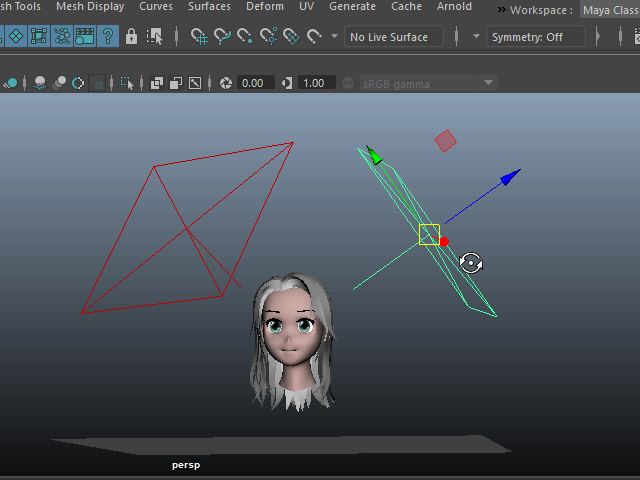Image resolution: width=640 pixels, height=480 pixels.
Task: Open the Symmetry: Off dropdown
Action: [535, 37]
